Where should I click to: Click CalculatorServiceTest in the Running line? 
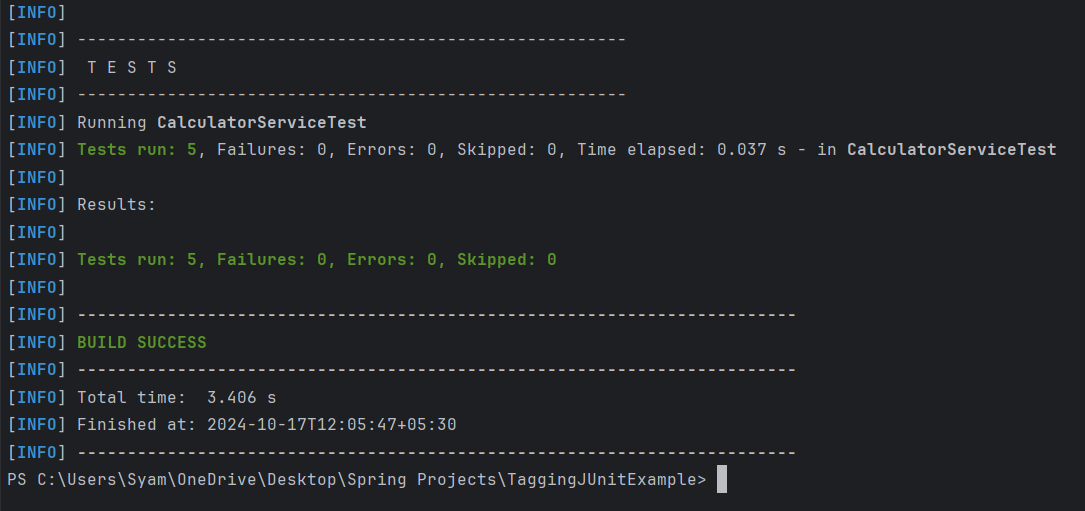click(x=261, y=123)
